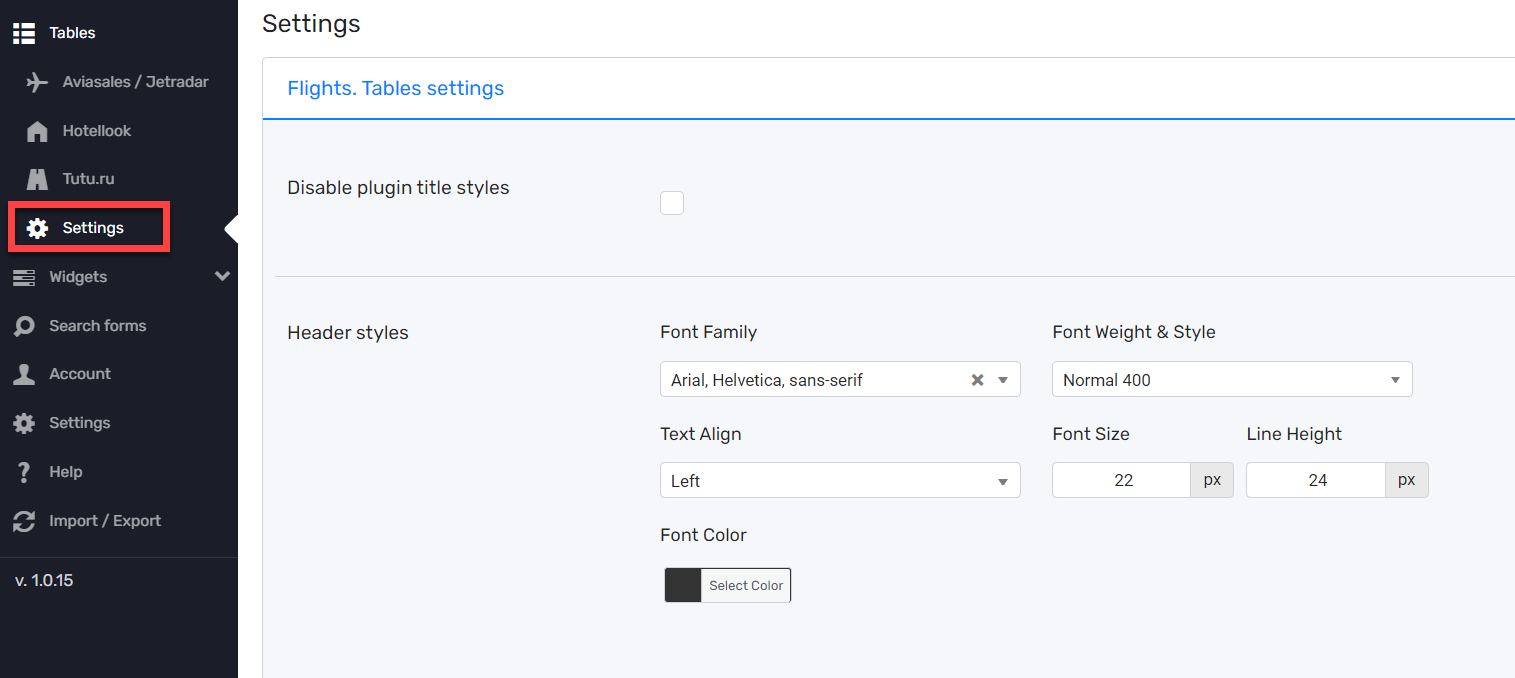Click the dark Font Color swatch
Image resolution: width=1515 pixels, height=678 pixels.
tap(683, 586)
